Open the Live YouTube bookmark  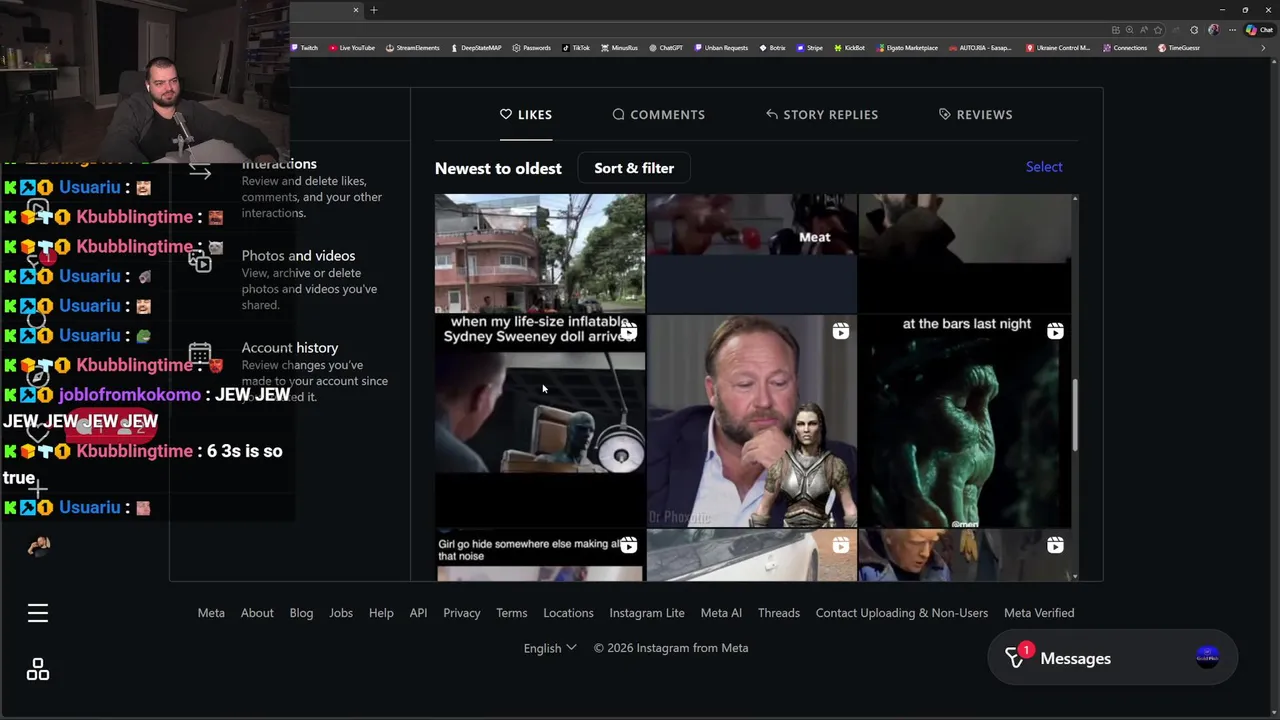point(352,48)
